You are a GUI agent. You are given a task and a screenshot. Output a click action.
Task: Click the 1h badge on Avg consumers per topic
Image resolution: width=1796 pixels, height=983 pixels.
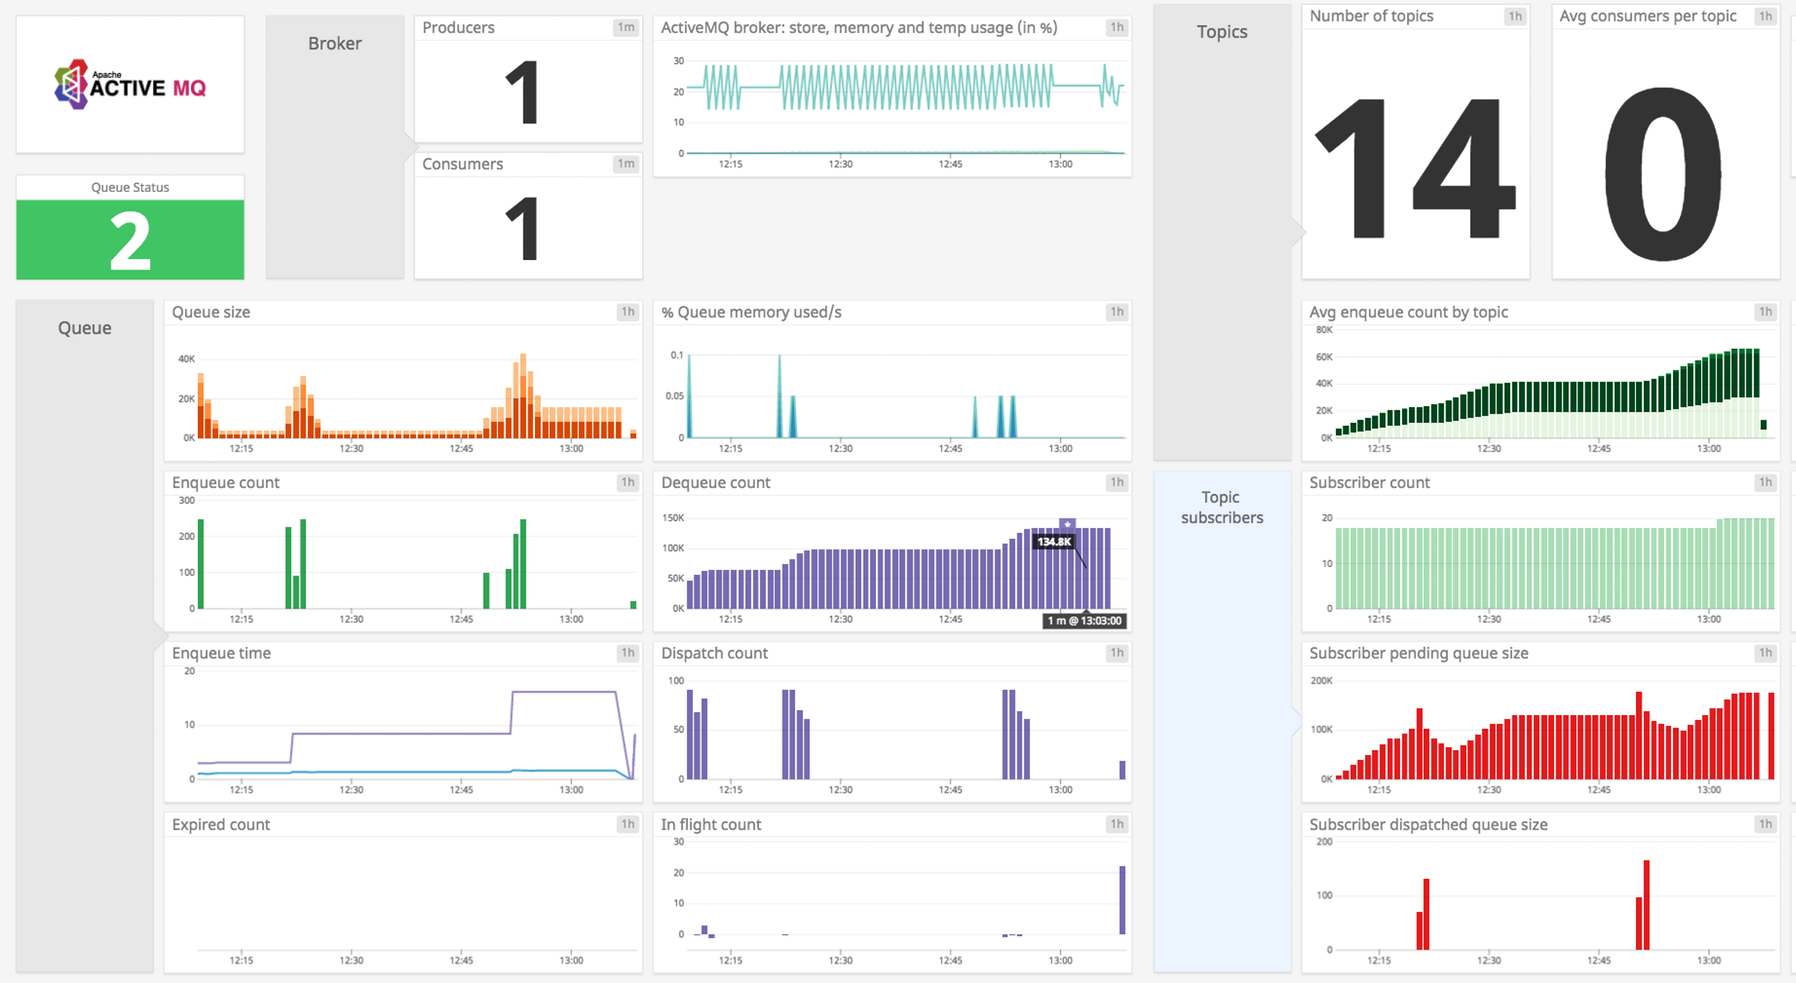(1765, 16)
